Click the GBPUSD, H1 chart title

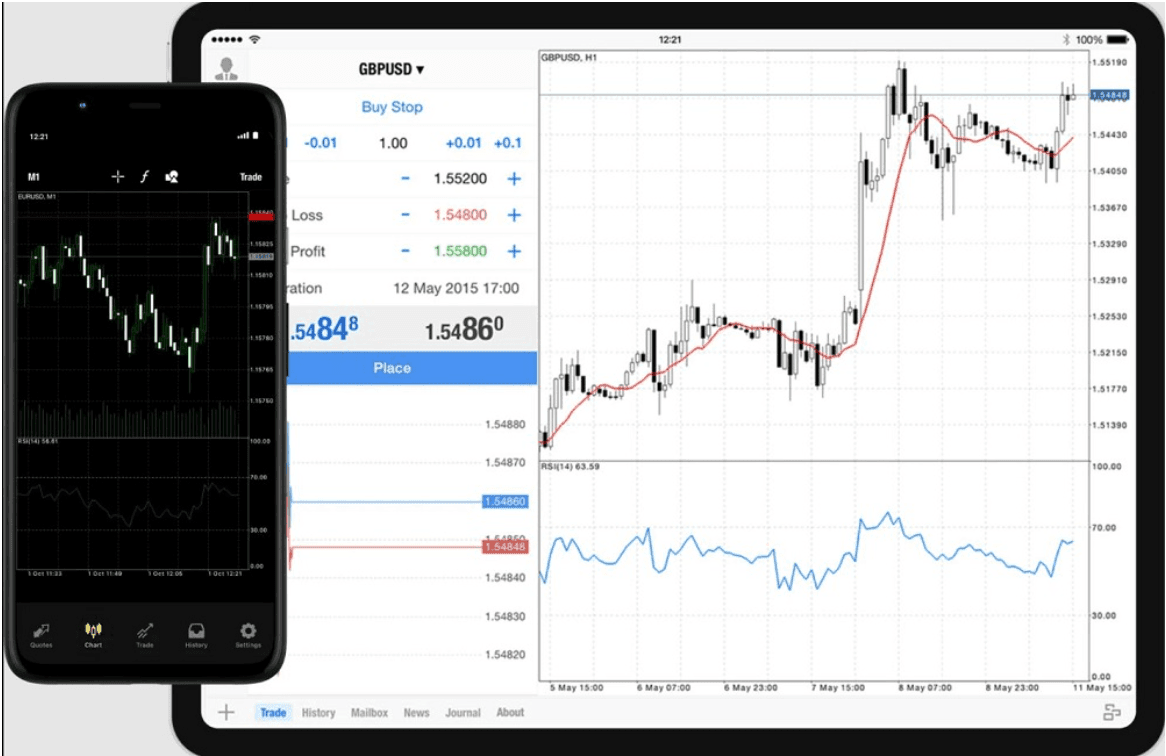(x=569, y=57)
